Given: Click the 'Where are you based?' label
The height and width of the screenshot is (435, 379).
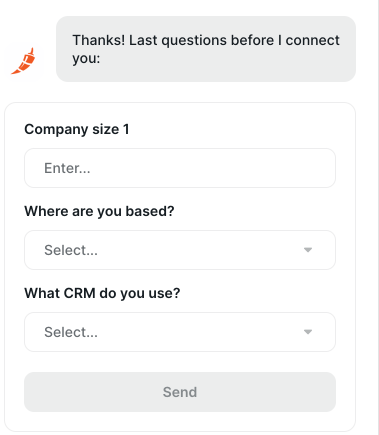Looking at the screenshot, I should coord(99,211).
